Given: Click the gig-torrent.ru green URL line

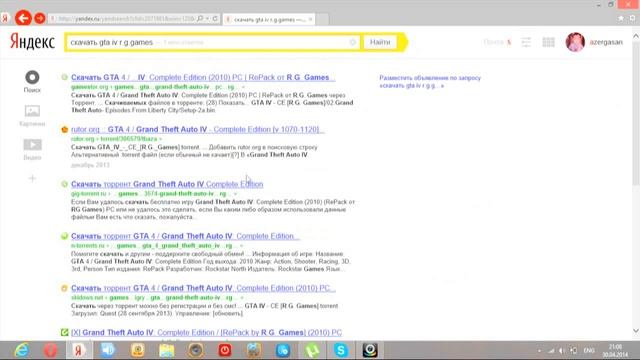Looking at the screenshot, I should click(x=154, y=193).
